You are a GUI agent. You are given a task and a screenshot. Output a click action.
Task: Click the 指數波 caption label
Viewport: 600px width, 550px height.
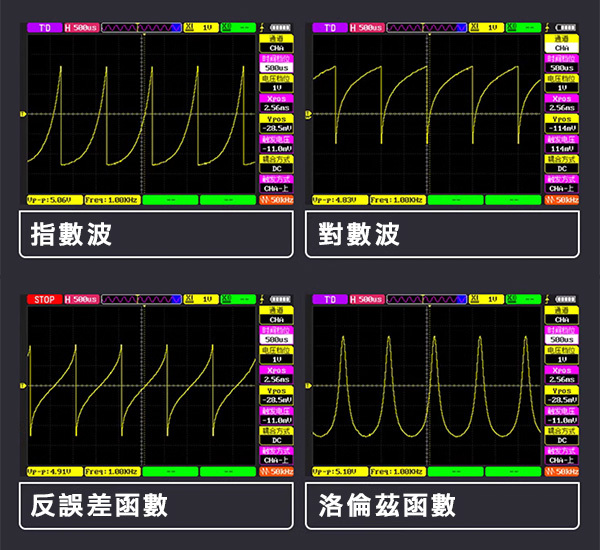click(72, 235)
